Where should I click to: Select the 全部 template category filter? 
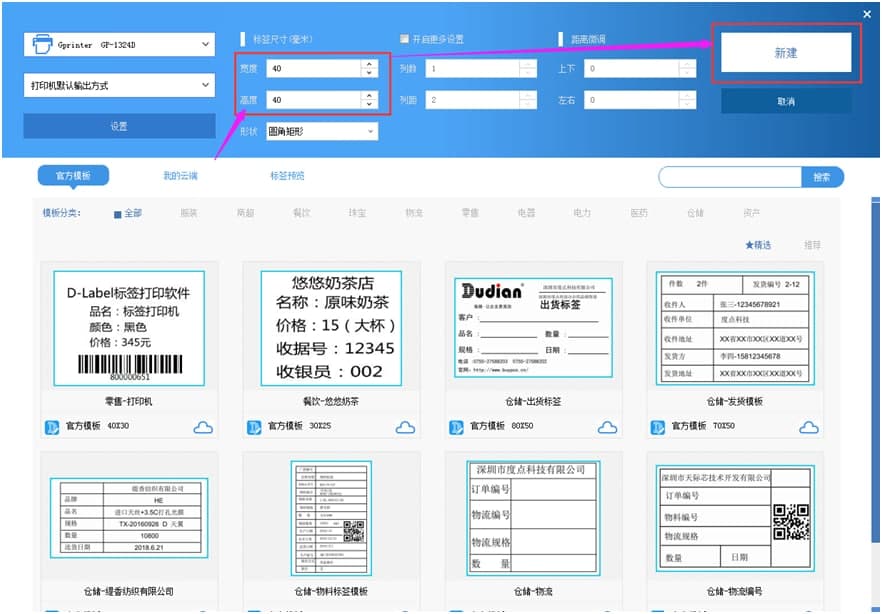128,213
